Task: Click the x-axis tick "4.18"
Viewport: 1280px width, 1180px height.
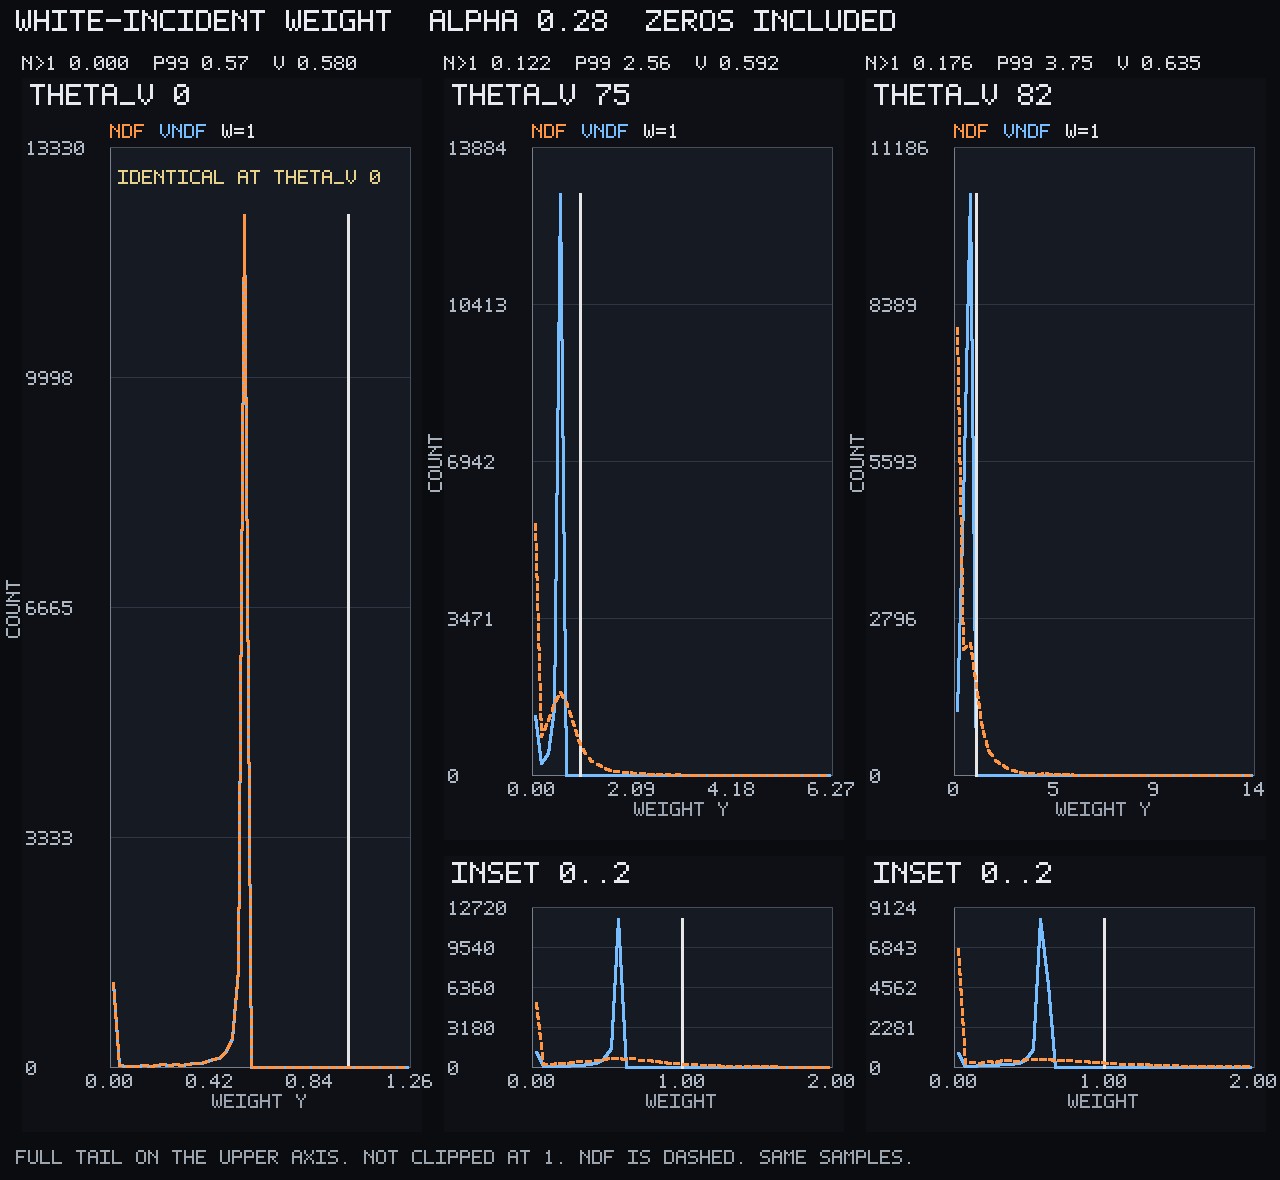Action: (731, 789)
